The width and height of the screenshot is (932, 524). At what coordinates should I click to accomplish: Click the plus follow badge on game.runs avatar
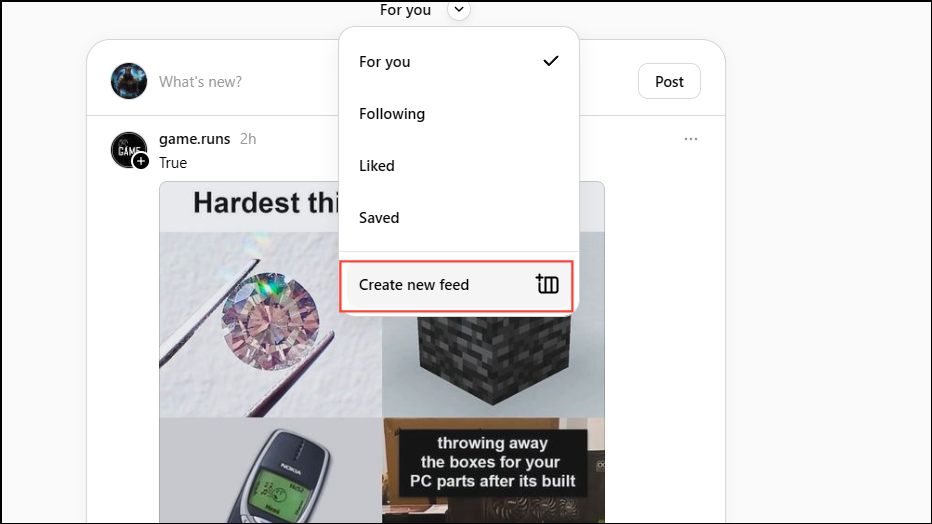(x=141, y=161)
